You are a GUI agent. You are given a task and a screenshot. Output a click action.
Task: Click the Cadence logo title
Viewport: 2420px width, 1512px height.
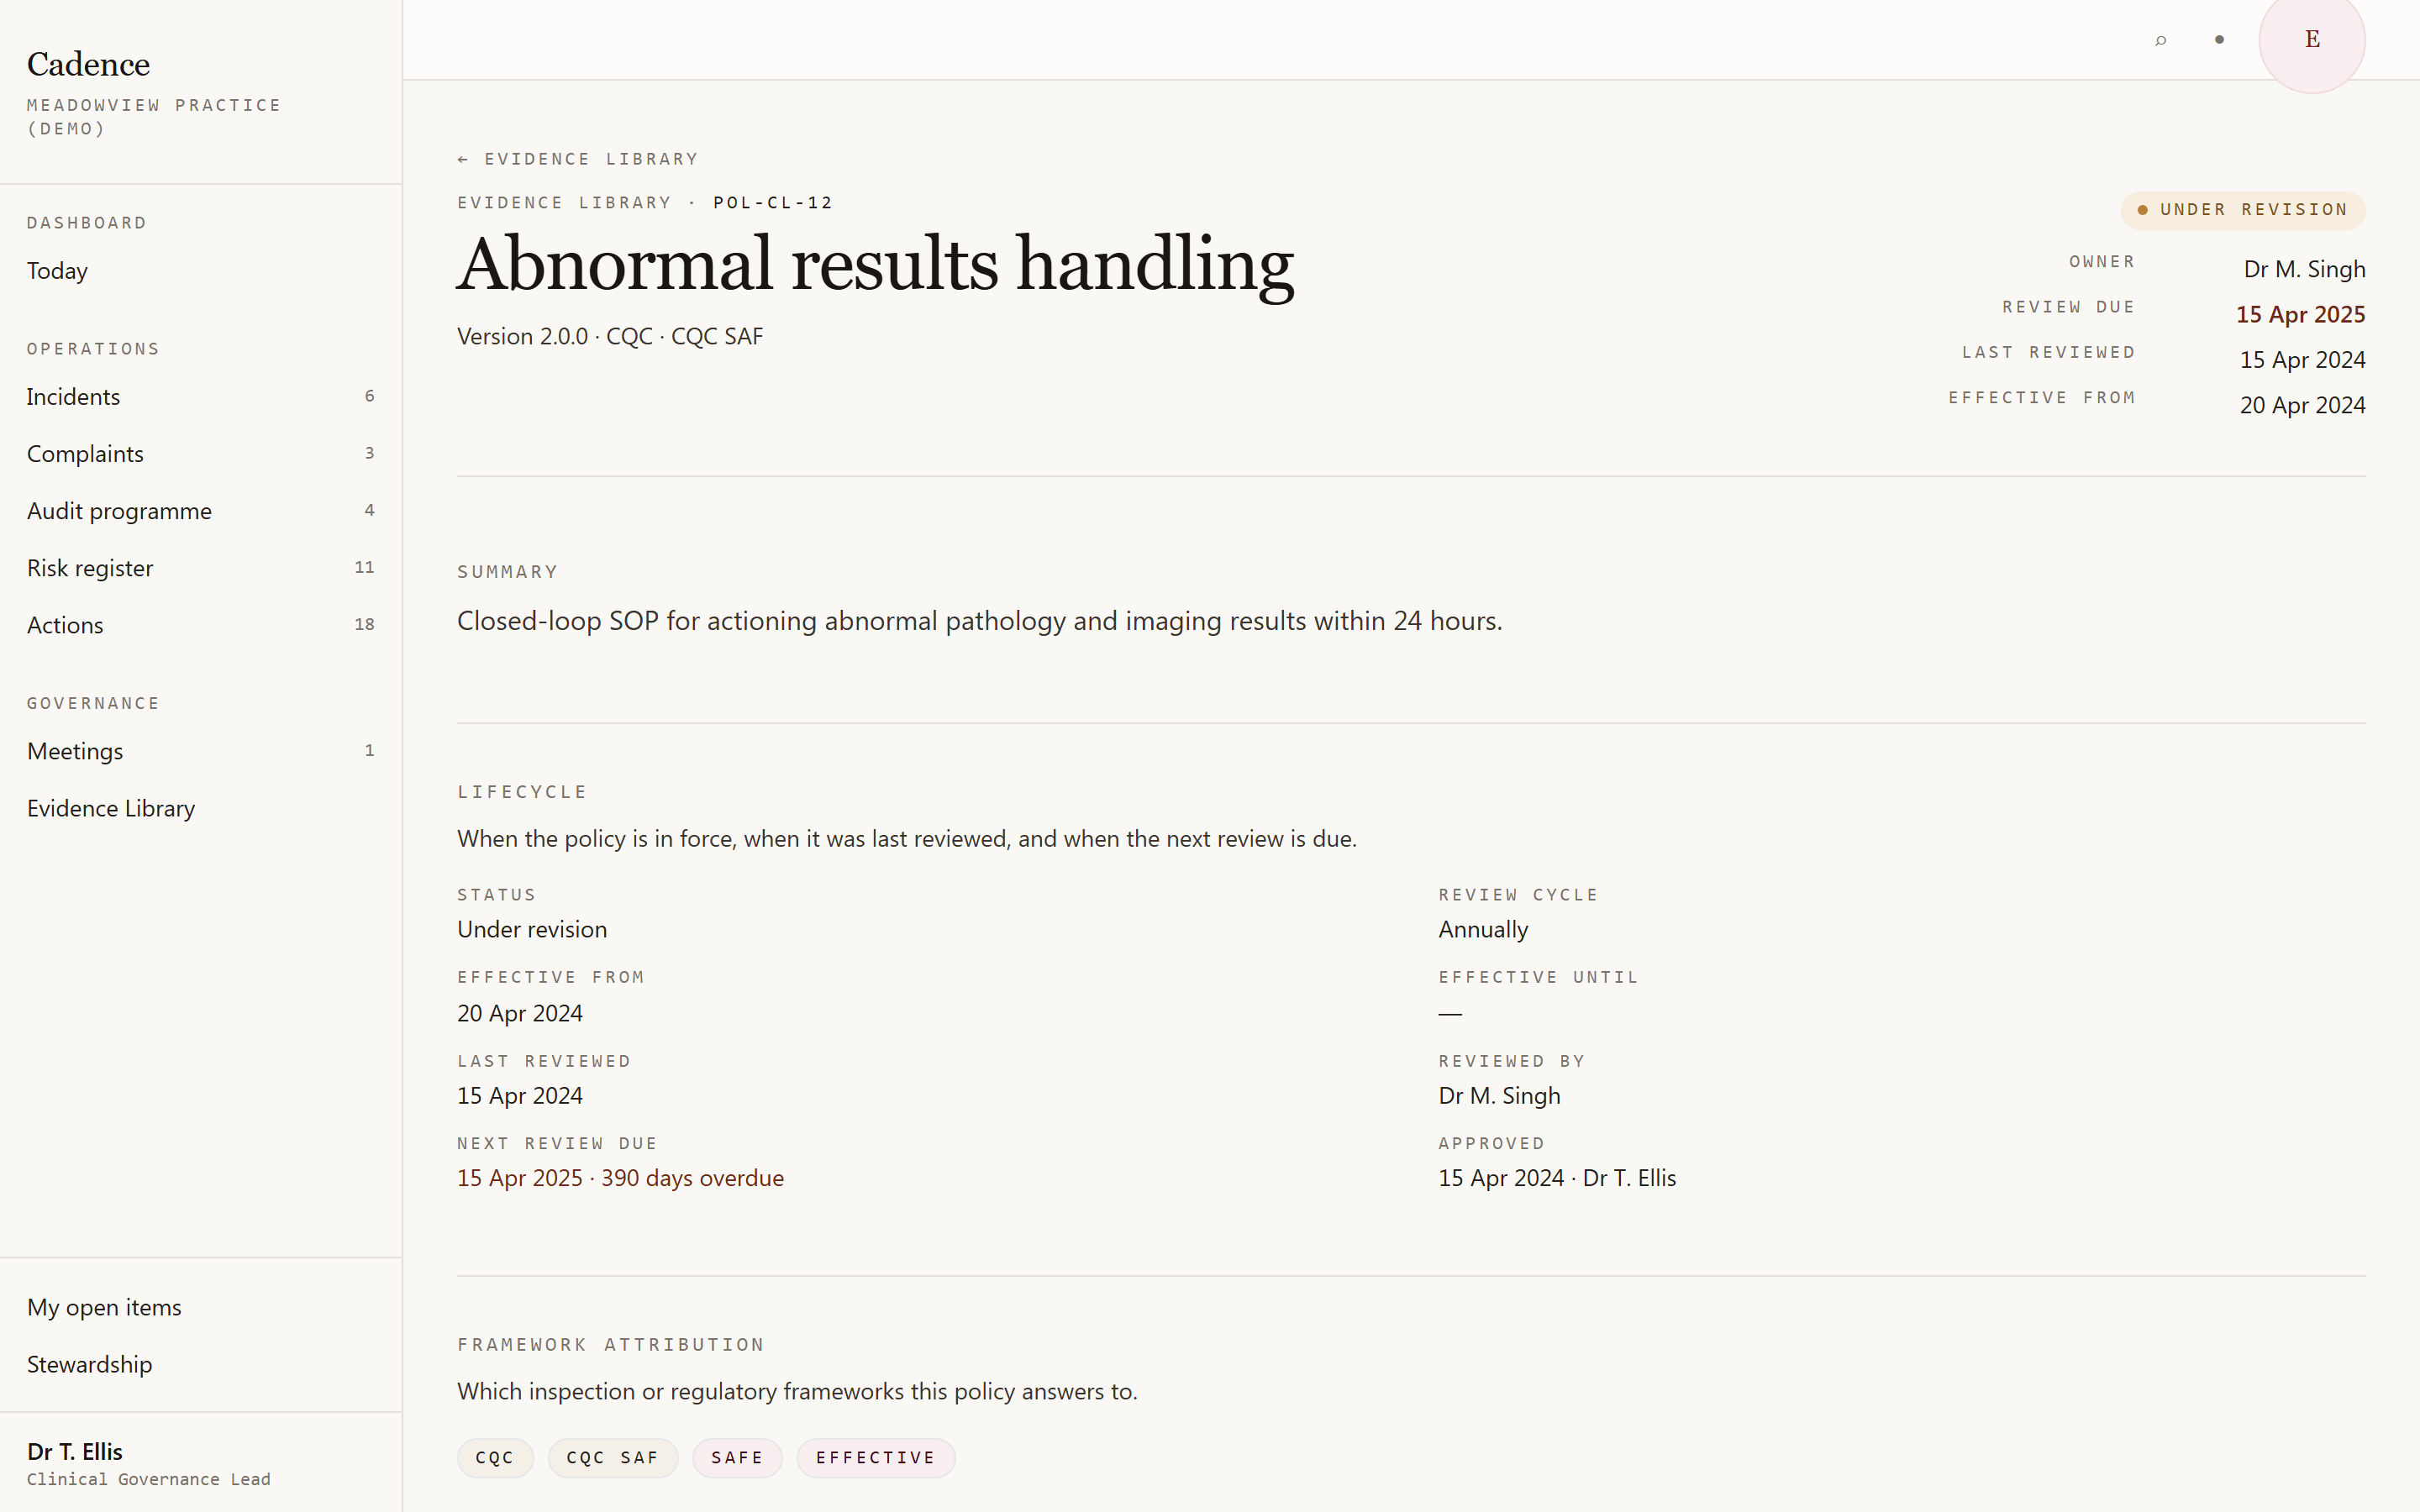point(88,64)
